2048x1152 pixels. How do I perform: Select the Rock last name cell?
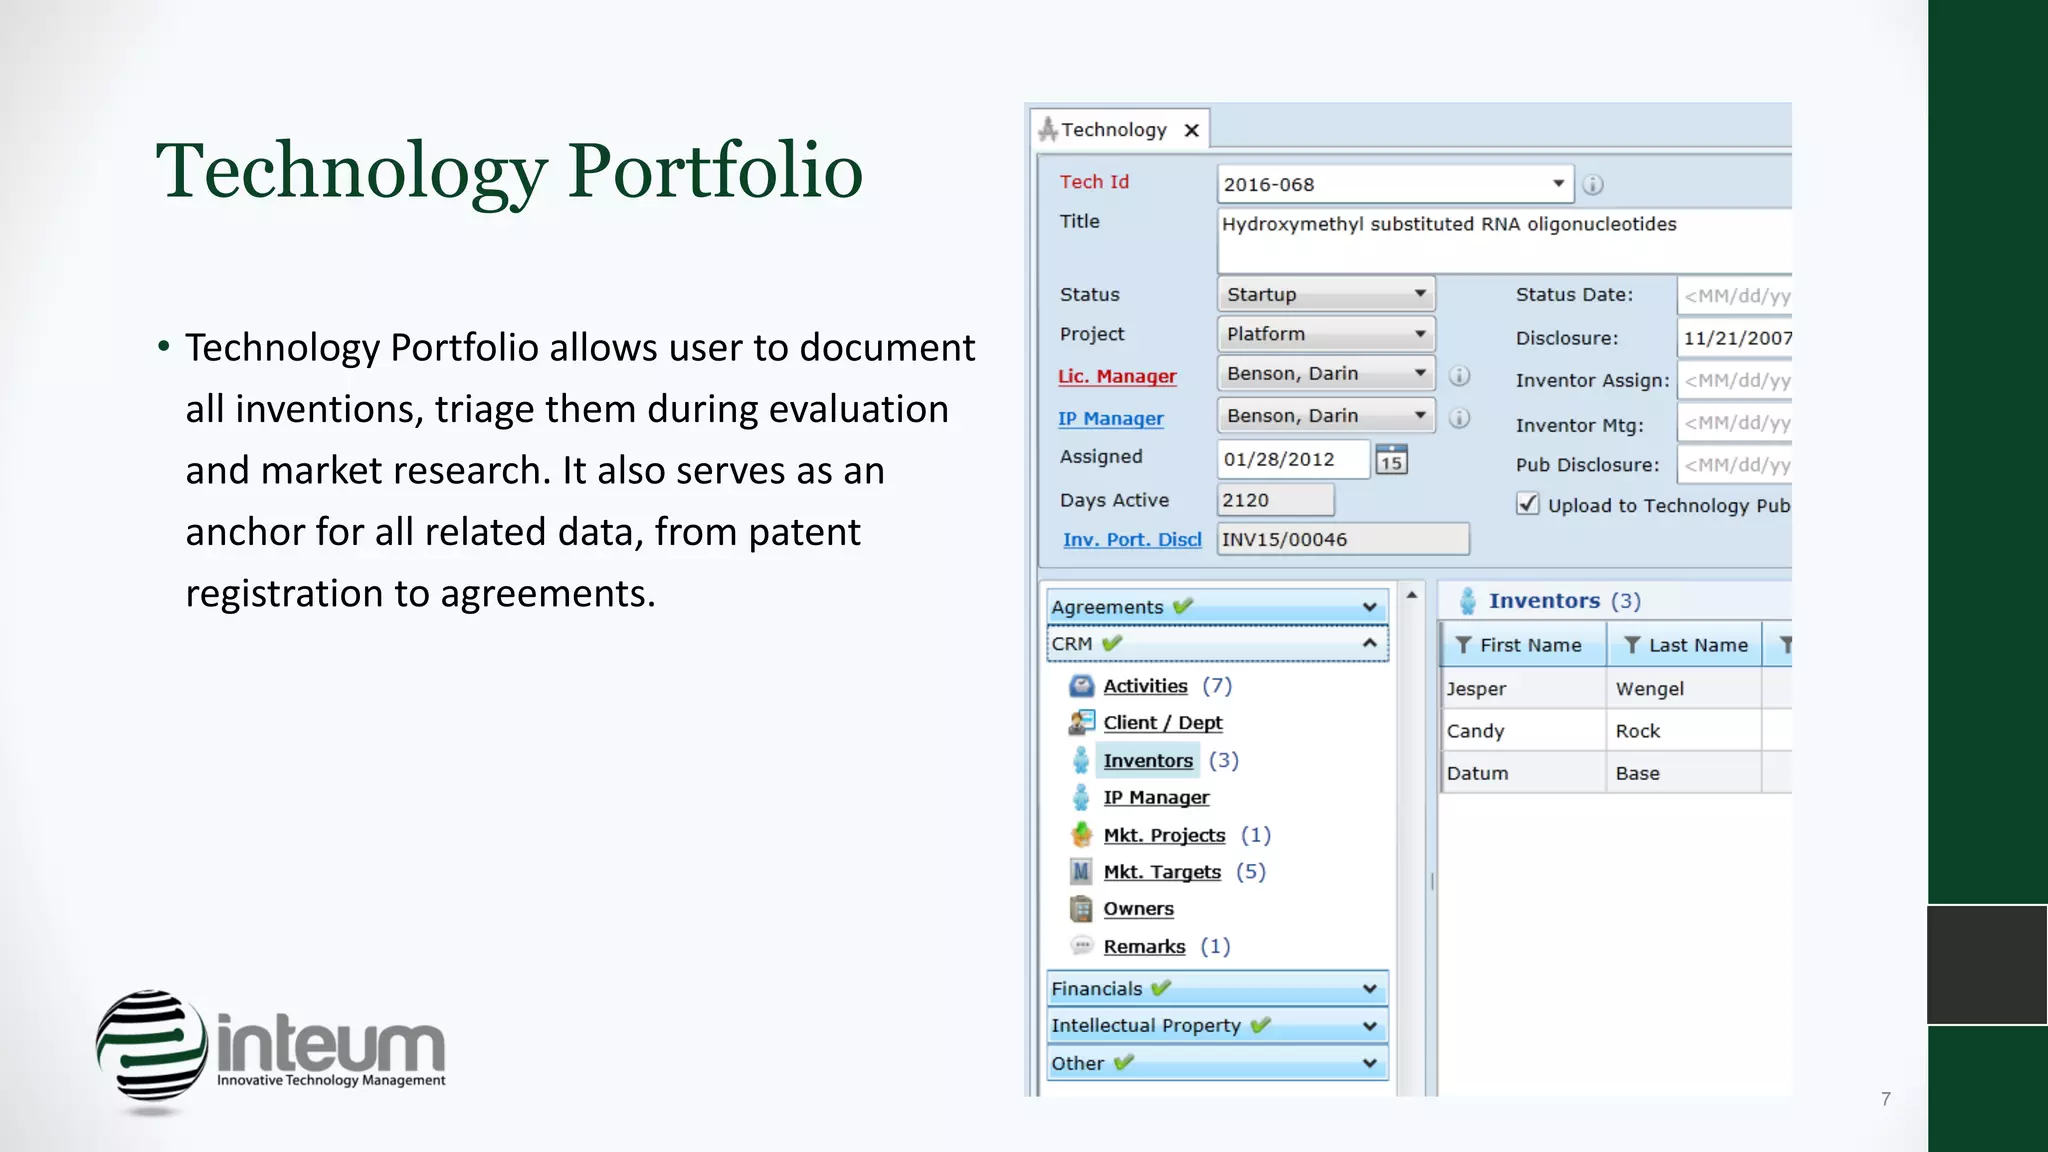[x=1684, y=731]
